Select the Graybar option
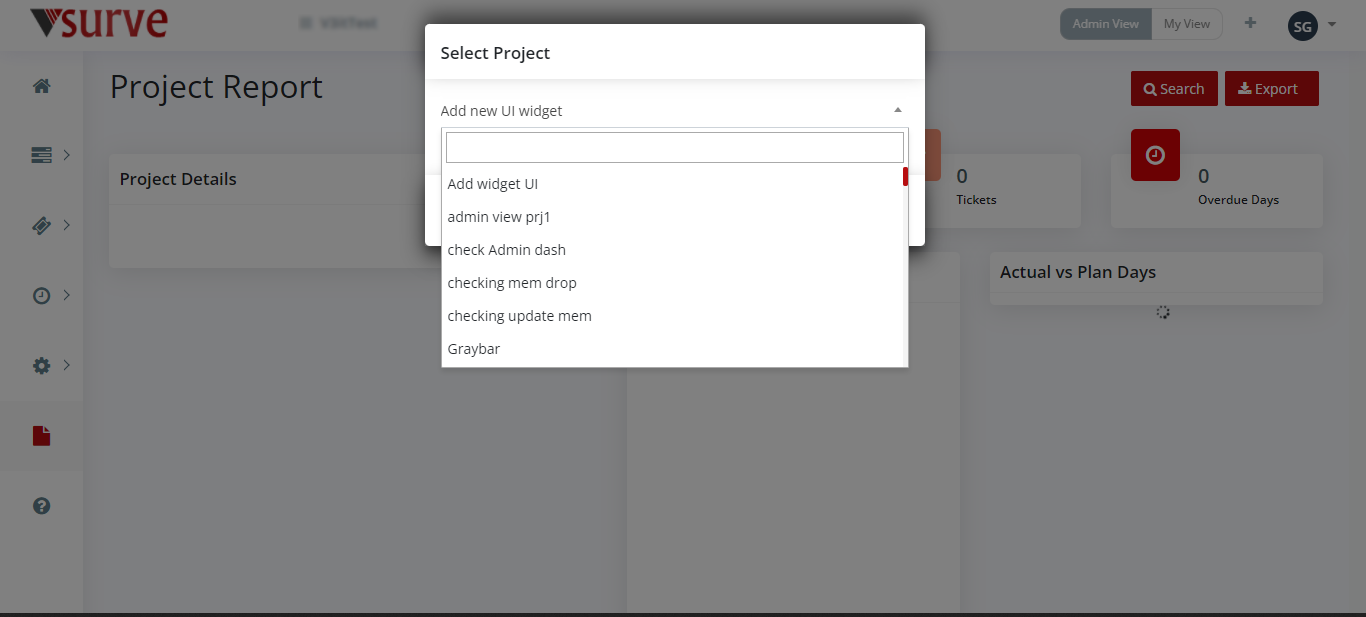 point(672,349)
